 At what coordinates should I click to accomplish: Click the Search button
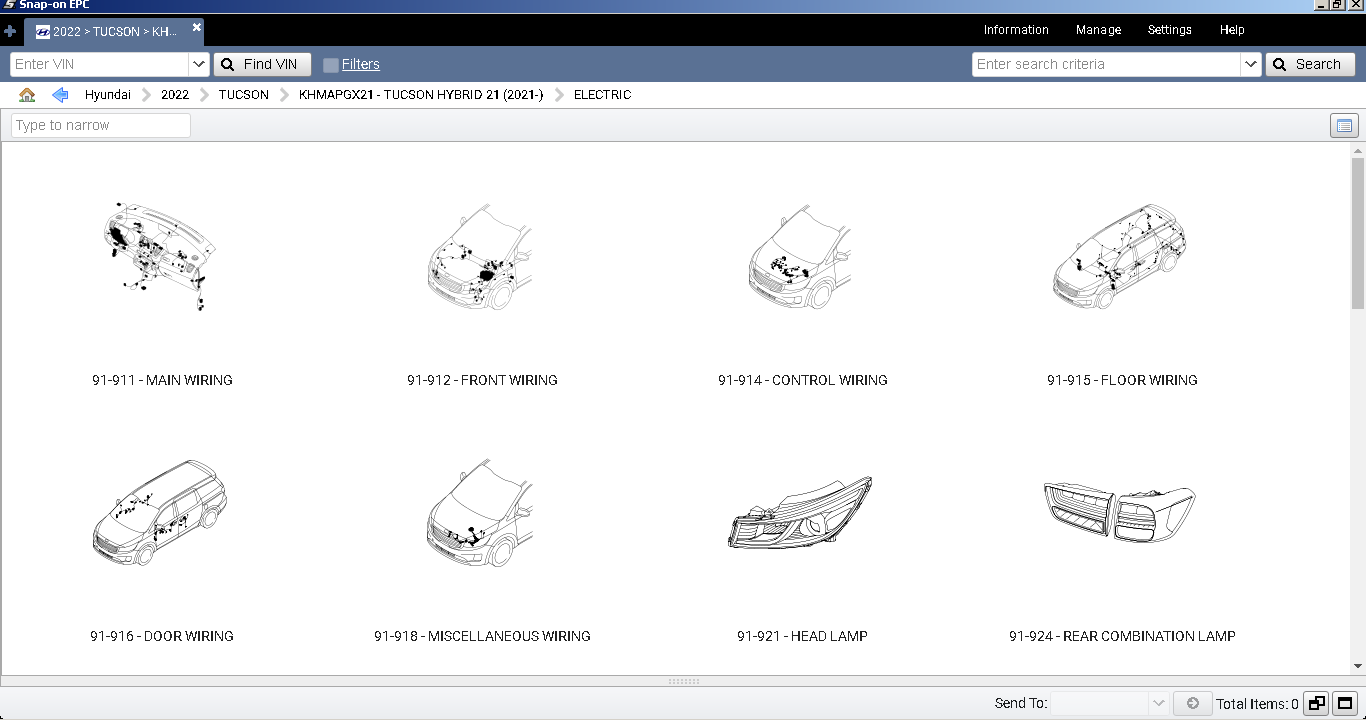point(1310,64)
